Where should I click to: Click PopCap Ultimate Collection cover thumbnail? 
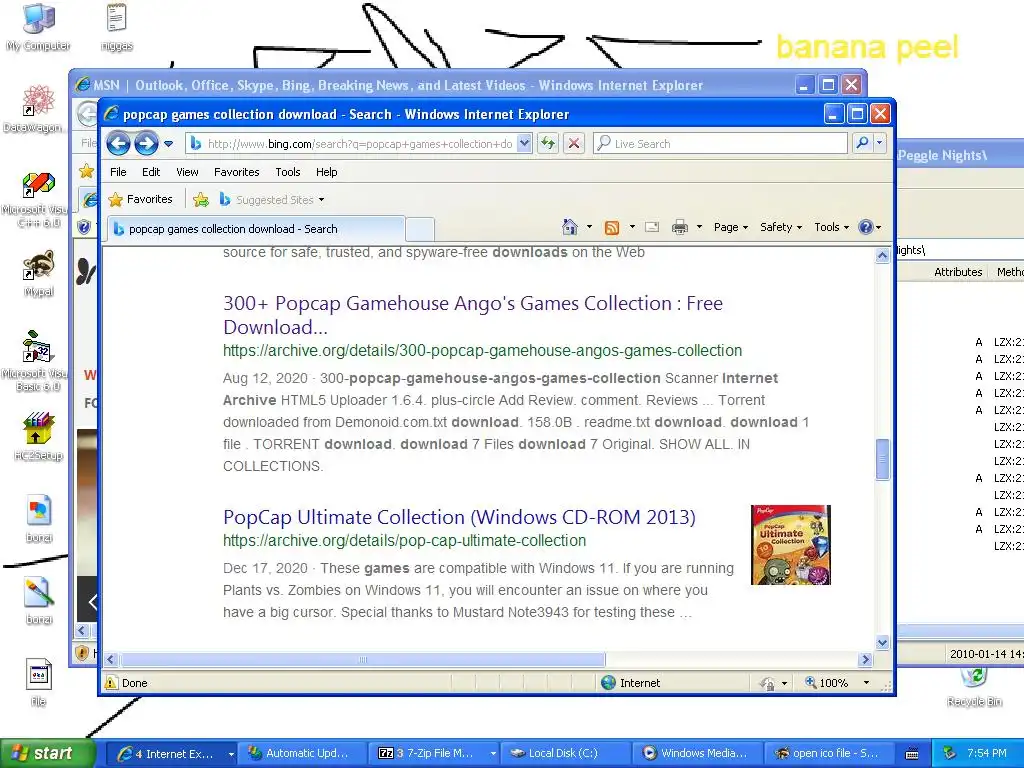(x=790, y=545)
